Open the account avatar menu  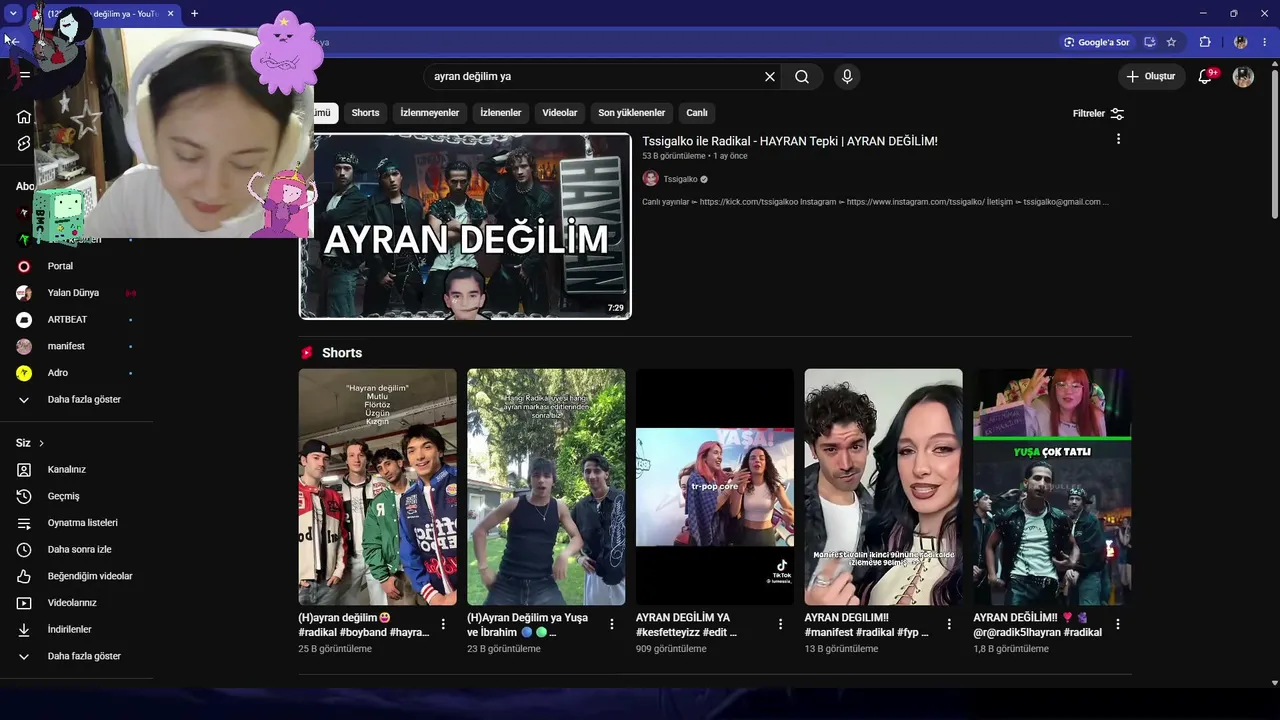pos(1243,77)
